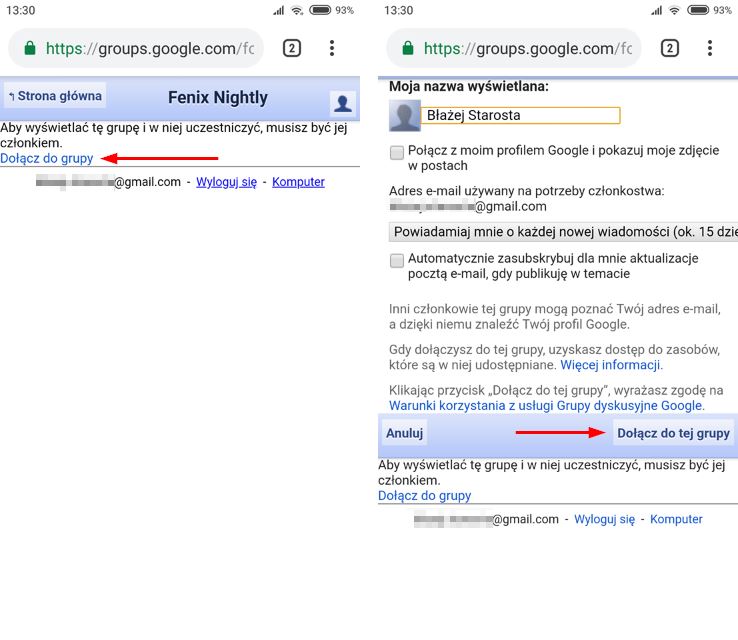Screen dimensions: 738x640
Task: Open tab switcher showing 2 in left screen
Action: click(x=292, y=48)
